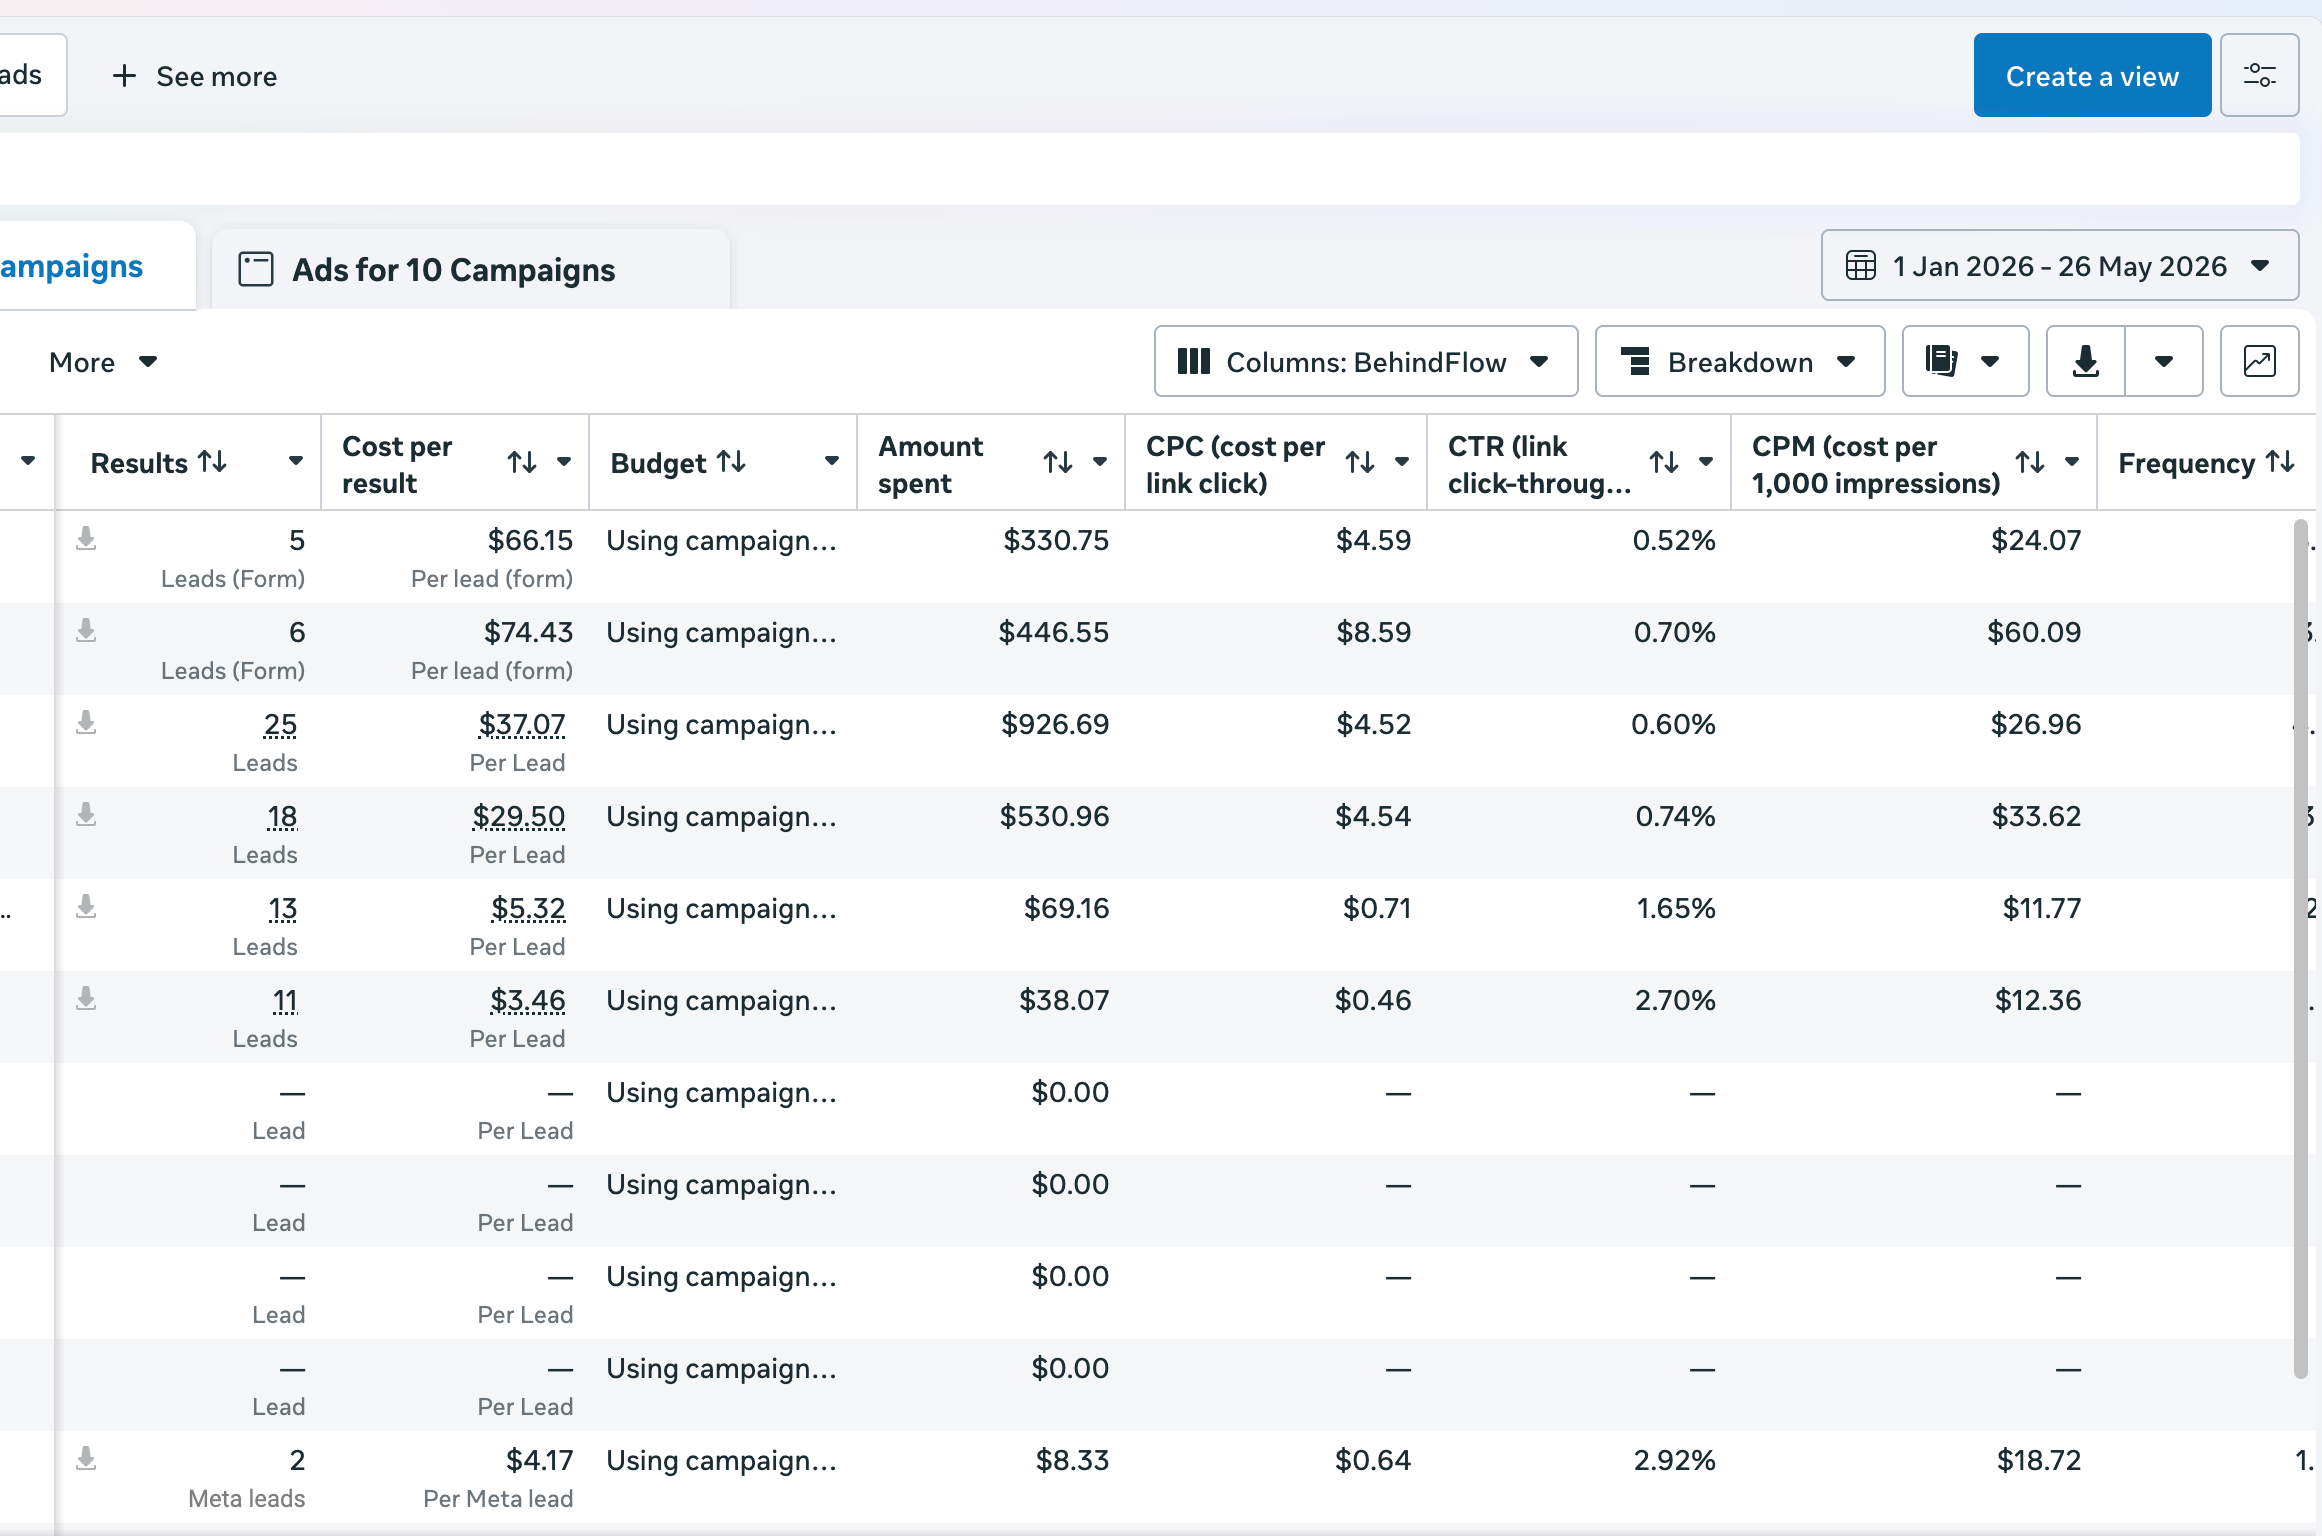Viewport: 2322px width, 1536px height.
Task: Click the $60.09 CPM value
Action: 2034,632
